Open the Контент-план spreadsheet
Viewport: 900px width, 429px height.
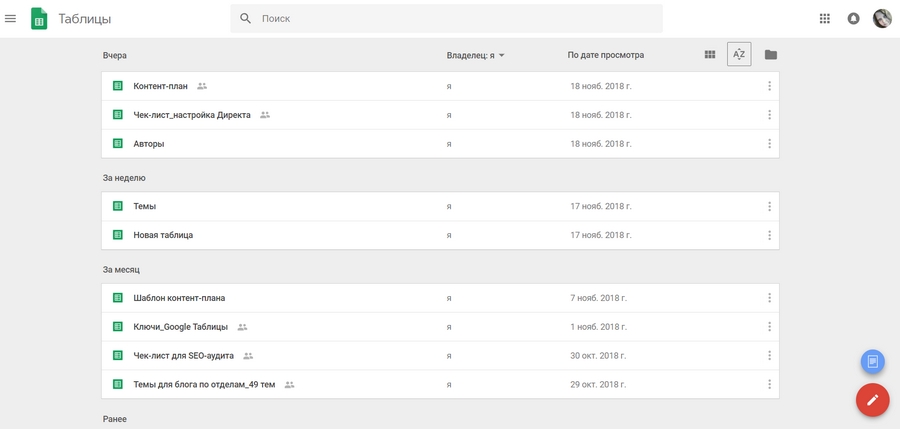click(160, 86)
